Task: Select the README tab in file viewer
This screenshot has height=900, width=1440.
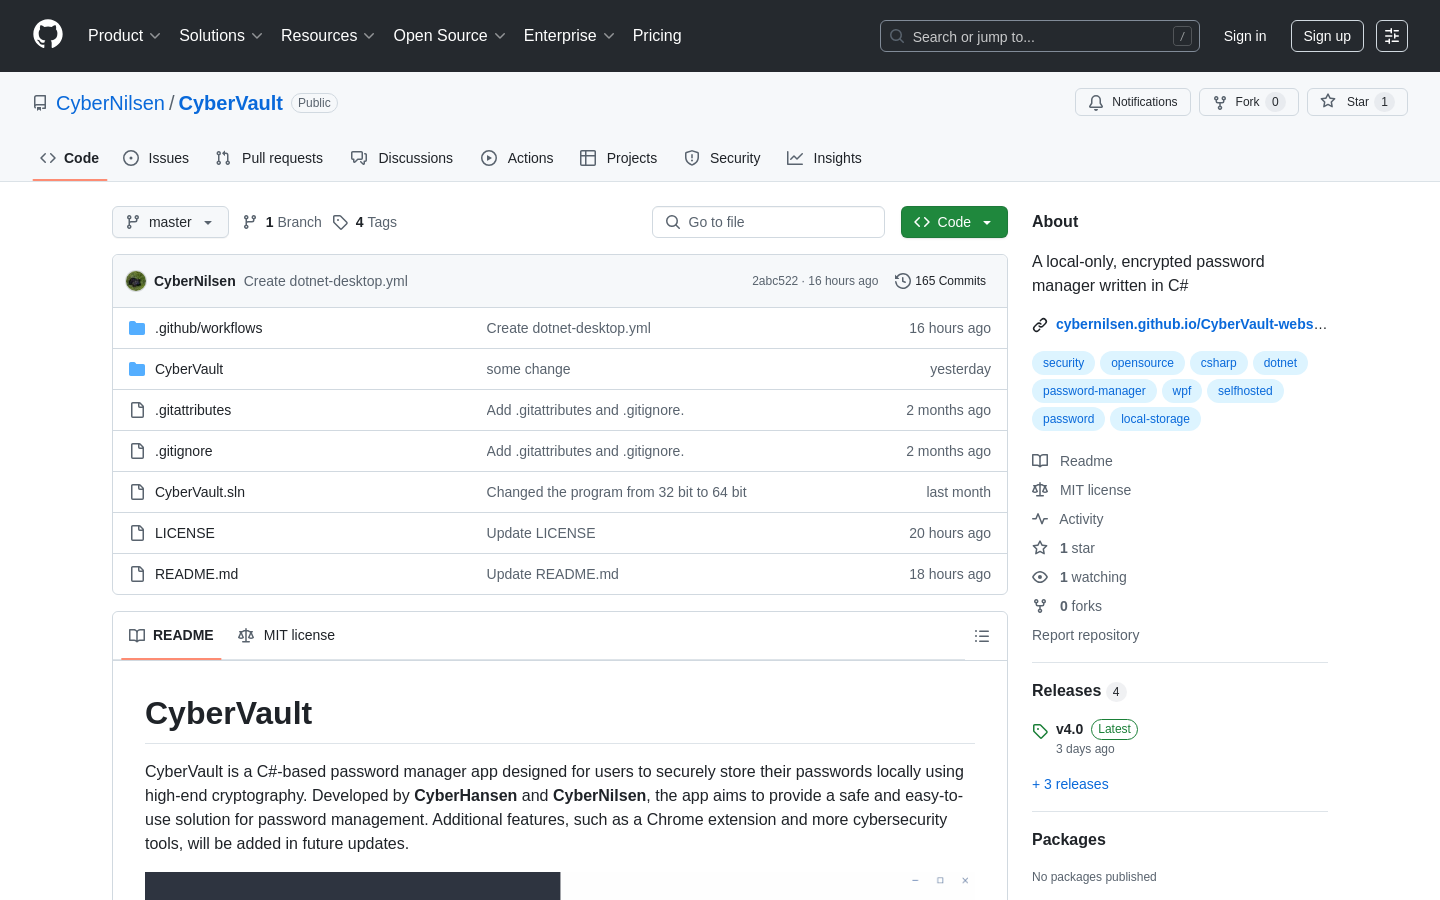Action: pyautogui.click(x=171, y=636)
